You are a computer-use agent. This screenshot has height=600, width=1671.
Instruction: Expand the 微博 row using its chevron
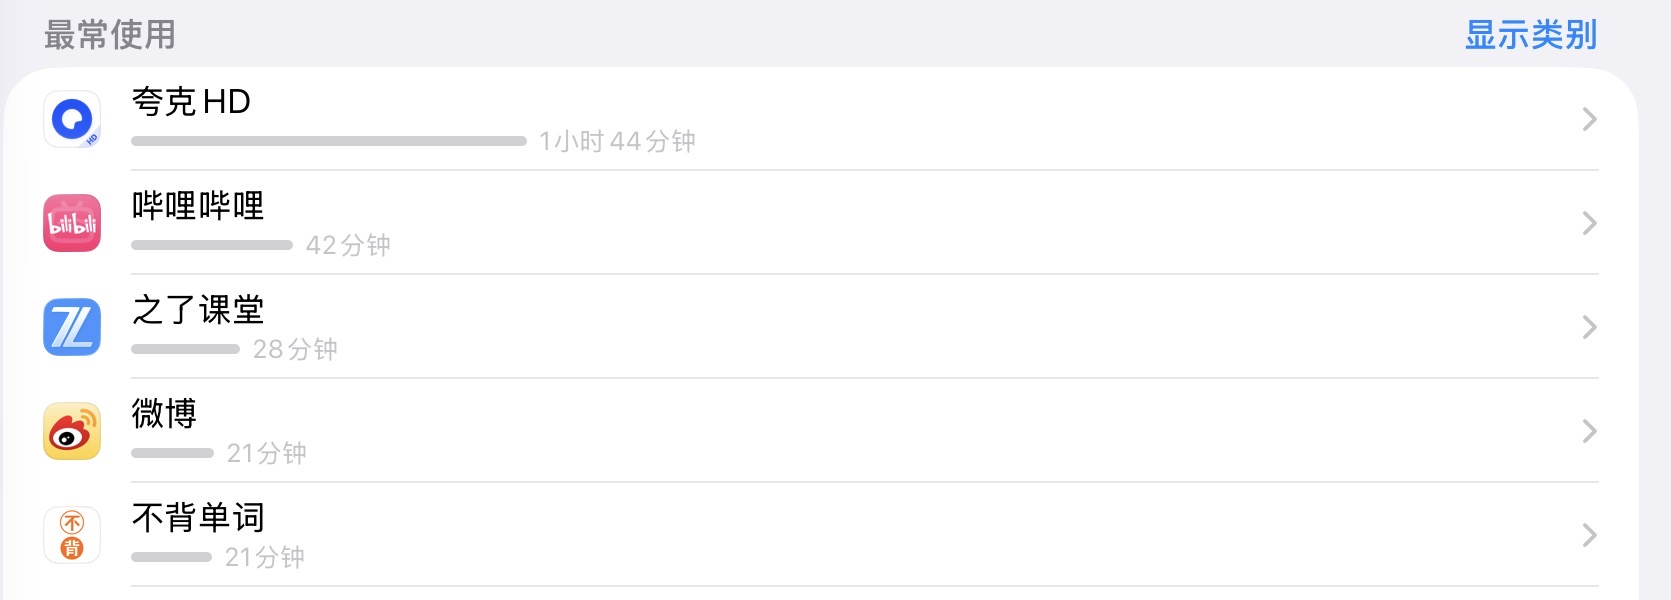1588,432
